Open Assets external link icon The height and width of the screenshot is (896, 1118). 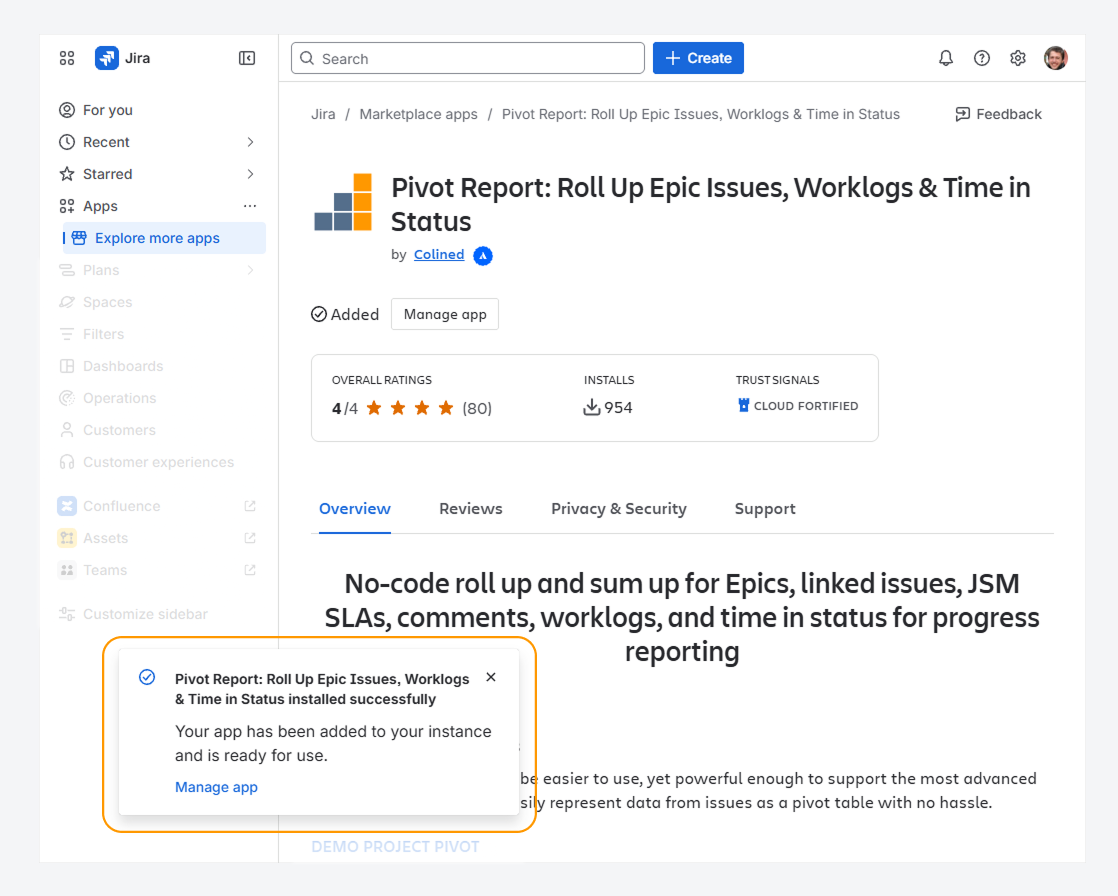pyautogui.click(x=250, y=538)
